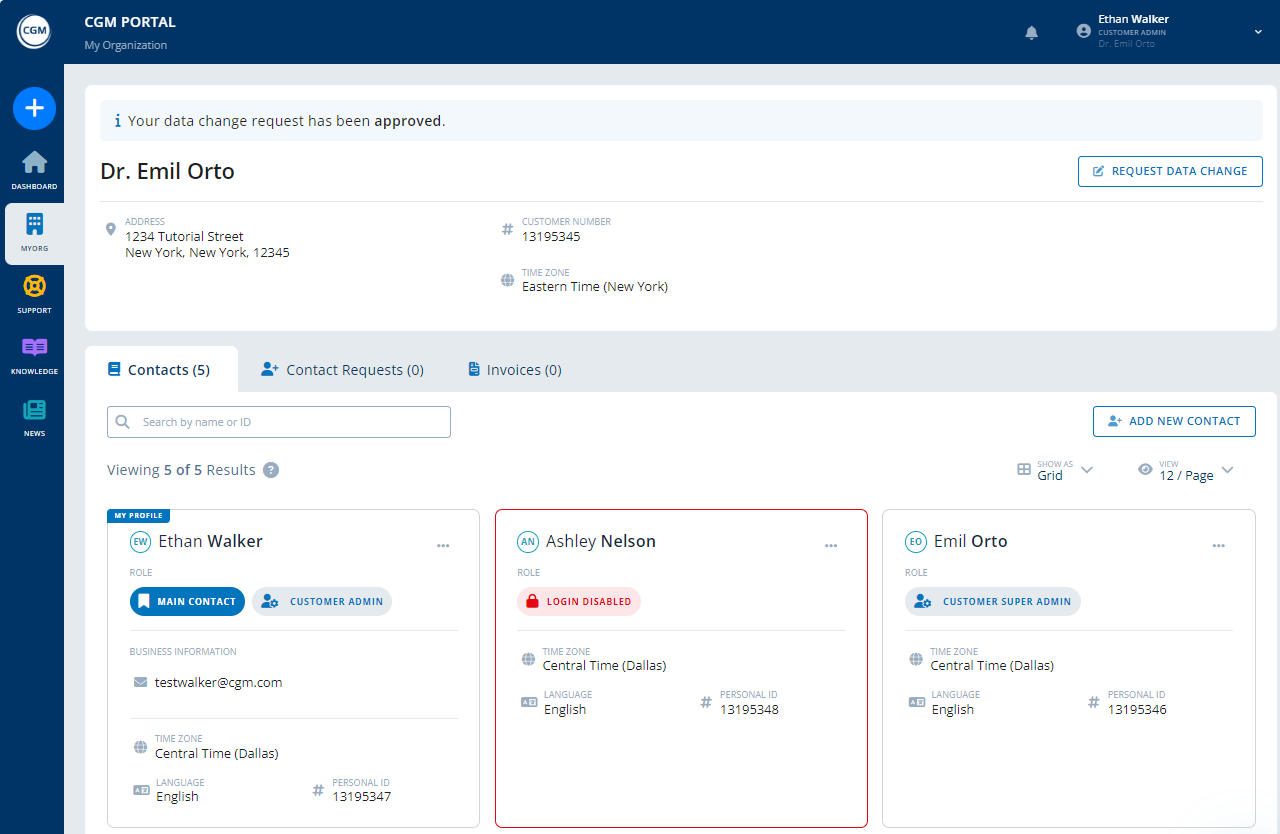Image resolution: width=1280 pixels, height=834 pixels.
Task: Expand the Ethan Walker account menu
Action: coord(1257,31)
